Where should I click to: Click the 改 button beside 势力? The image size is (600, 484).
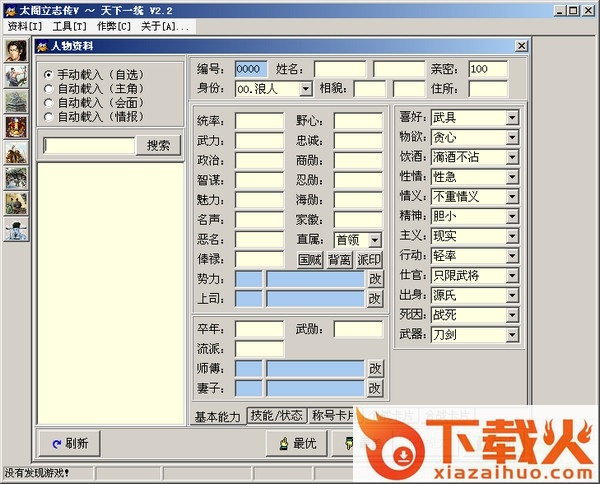pos(375,279)
